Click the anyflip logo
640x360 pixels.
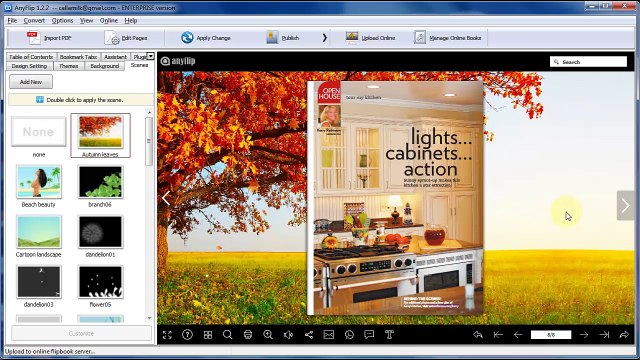coord(178,61)
